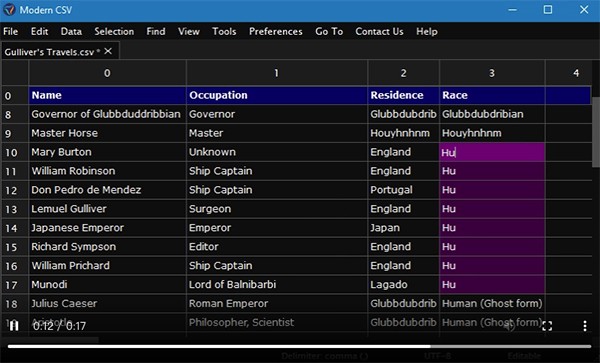This screenshot has height=363, width=600.
Task: Open the video more options menu
Action: point(585,326)
